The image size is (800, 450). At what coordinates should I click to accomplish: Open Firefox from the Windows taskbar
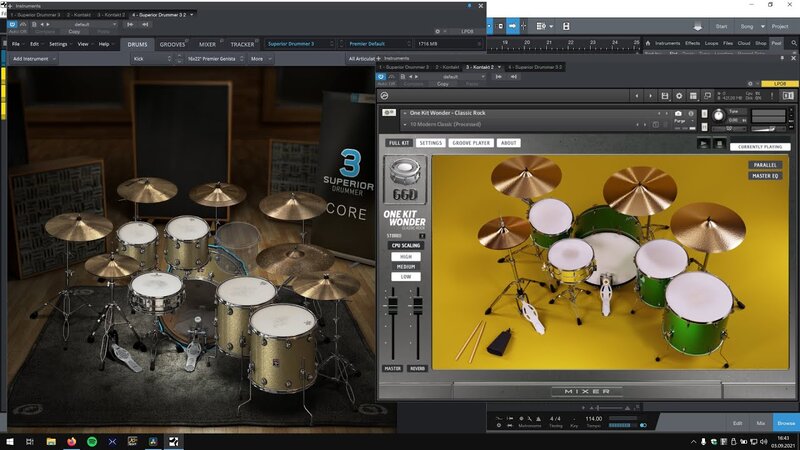point(72,441)
